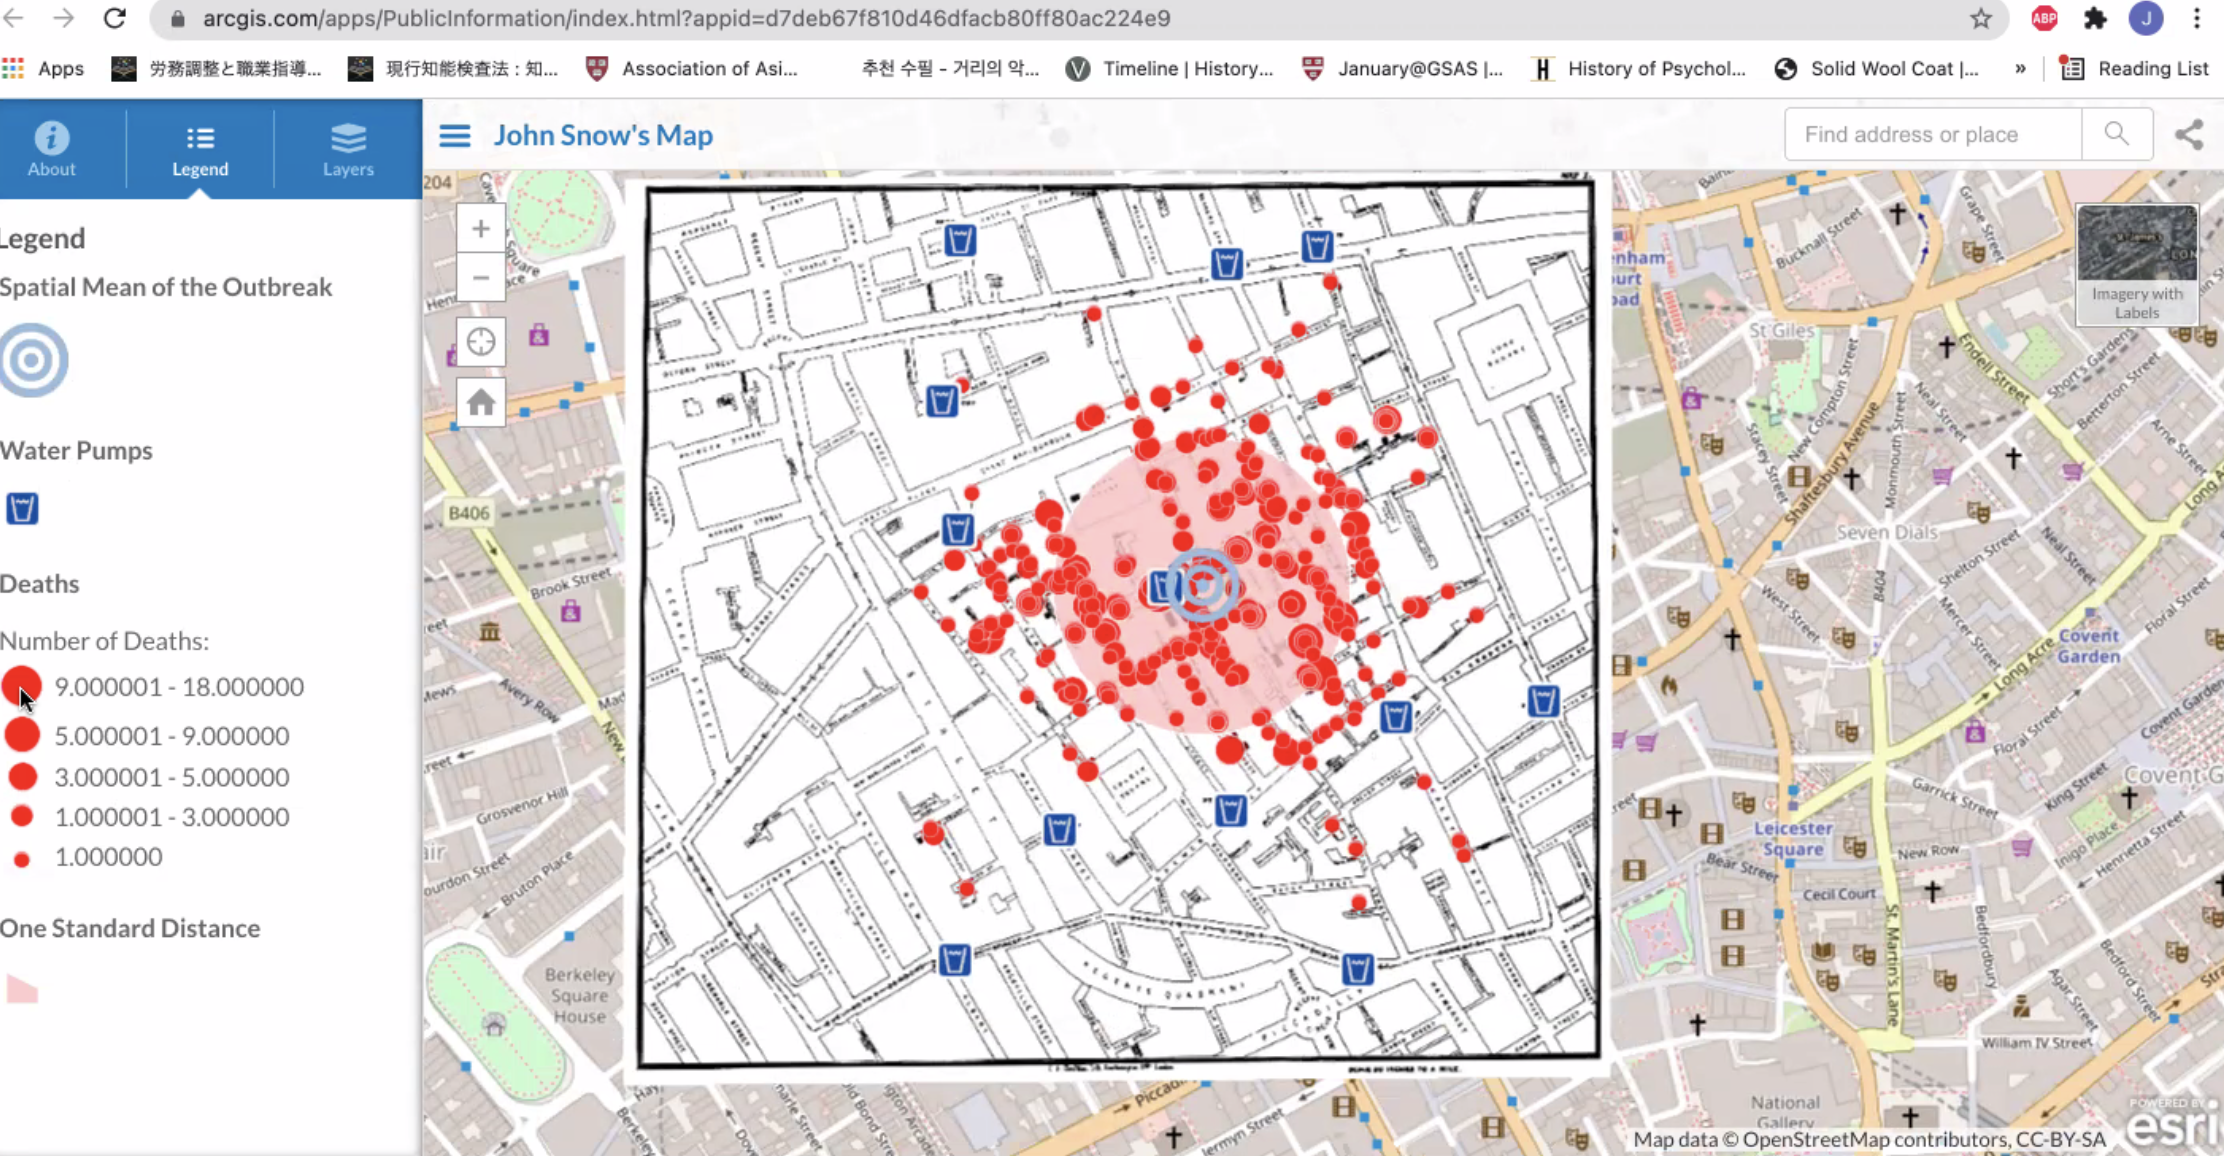Toggle the hamburger menu beside the map title
This screenshot has height=1156, width=2224.
(x=454, y=135)
